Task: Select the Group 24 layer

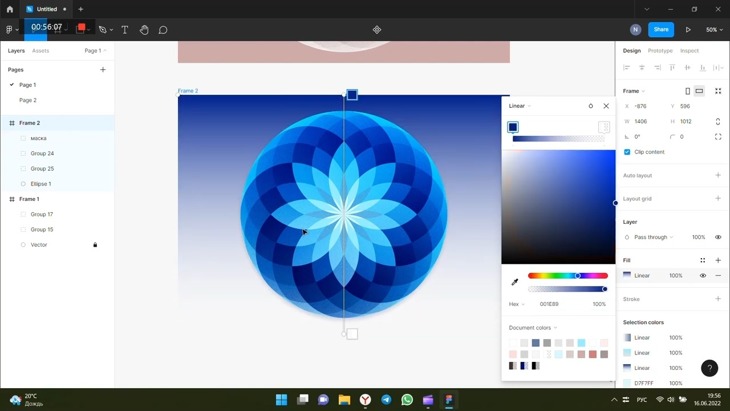Action: click(x=42, y=153)
